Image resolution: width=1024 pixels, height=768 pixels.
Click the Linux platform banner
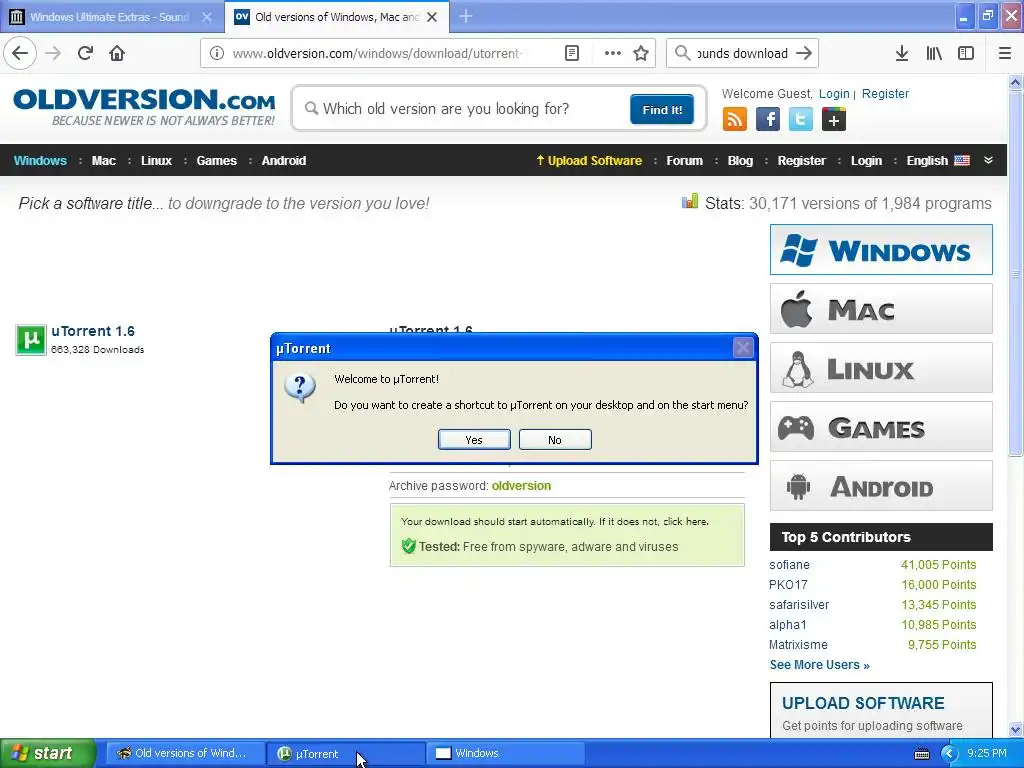pyautogui.click(x=881, y=368)
